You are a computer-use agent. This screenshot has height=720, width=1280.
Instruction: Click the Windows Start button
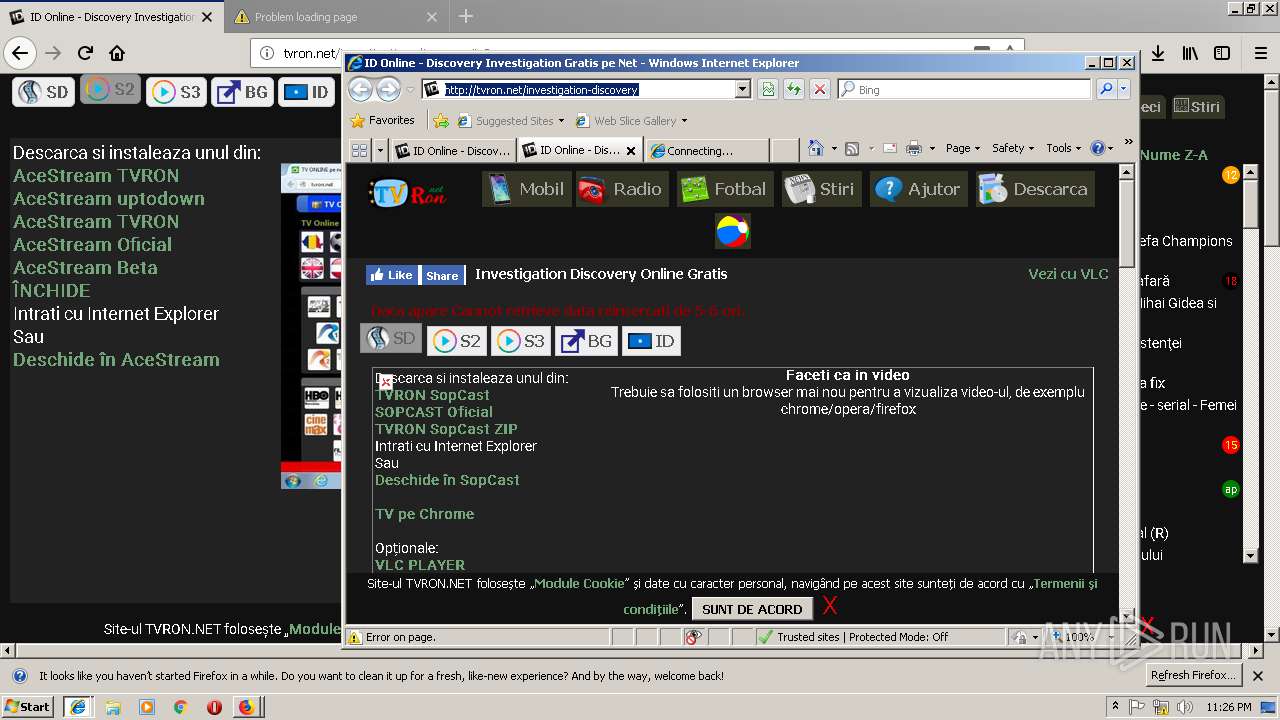pos(28,707)
